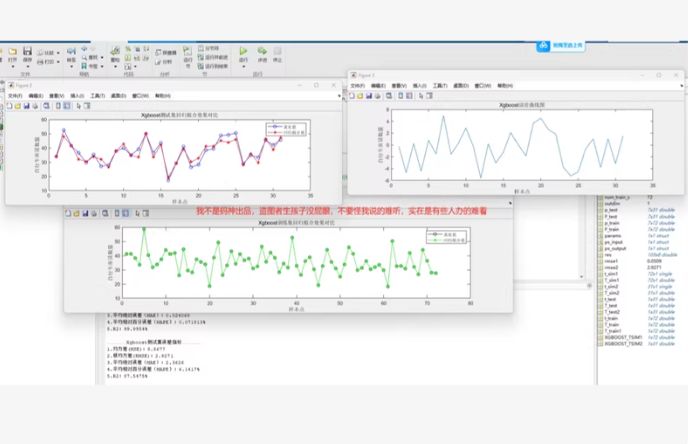Click Print icon in Figure 2 toolbar
The image size is (698, 444).
click(35, 106)
